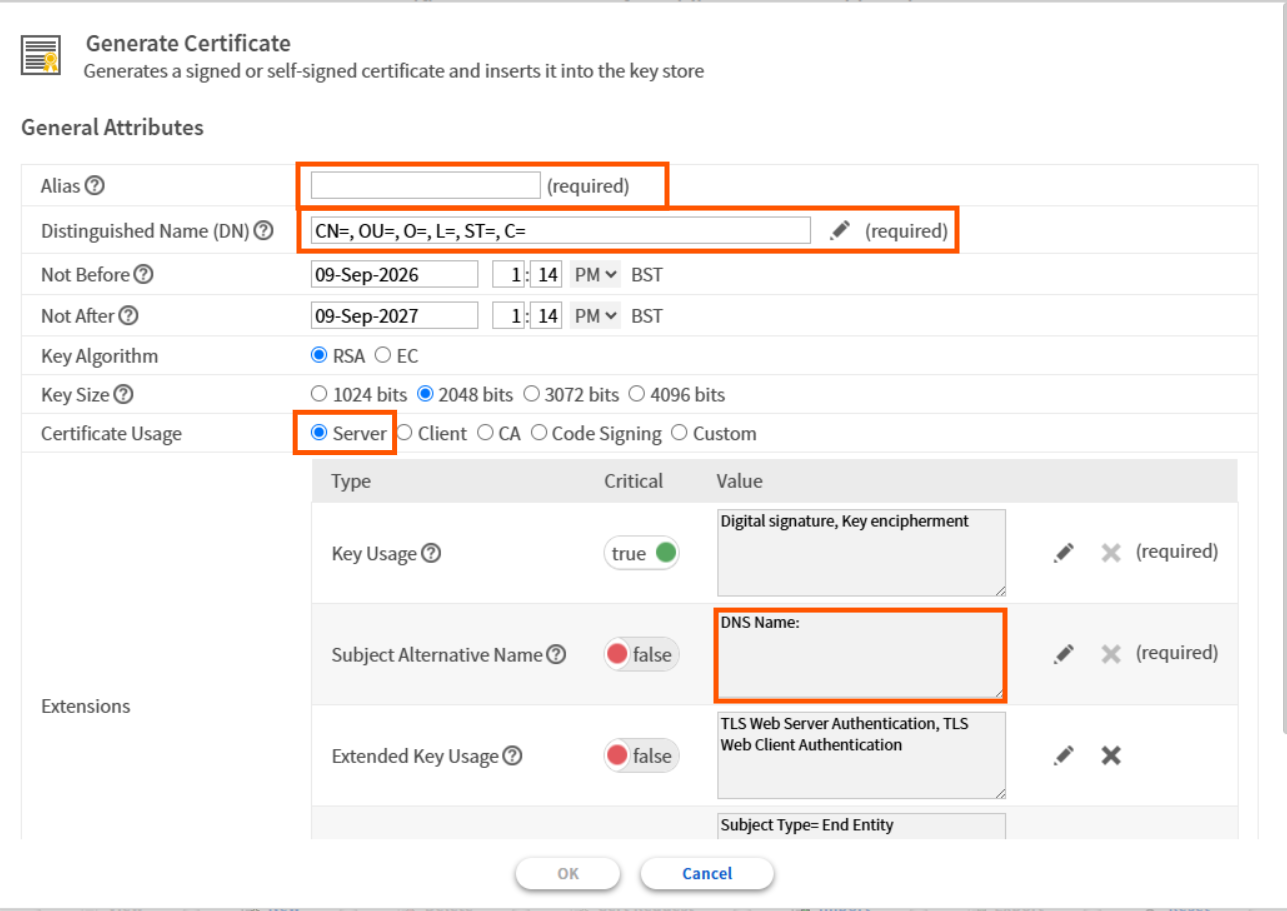Click the help icon beside Not Before
The width and height of the screenshot is (1287, 911).
[x=144, y=274]
